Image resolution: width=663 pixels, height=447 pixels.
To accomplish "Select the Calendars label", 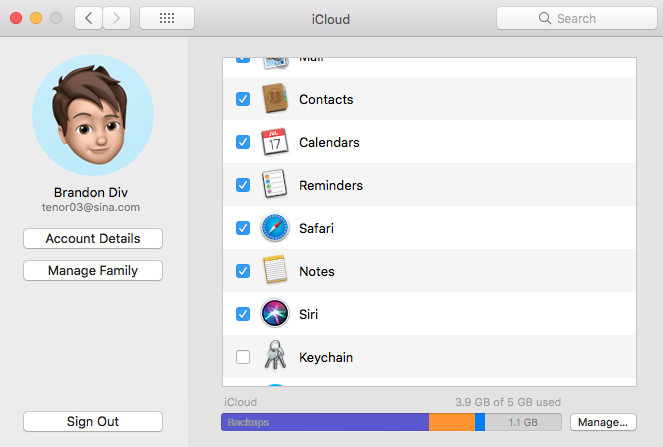I will 329,143.
